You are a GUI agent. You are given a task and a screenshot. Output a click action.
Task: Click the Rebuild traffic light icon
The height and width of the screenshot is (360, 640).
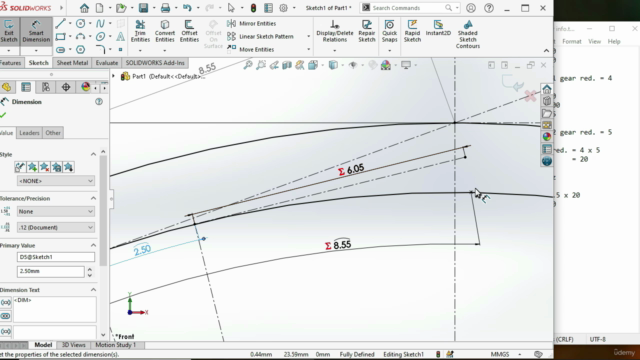[x=253, y=8]
